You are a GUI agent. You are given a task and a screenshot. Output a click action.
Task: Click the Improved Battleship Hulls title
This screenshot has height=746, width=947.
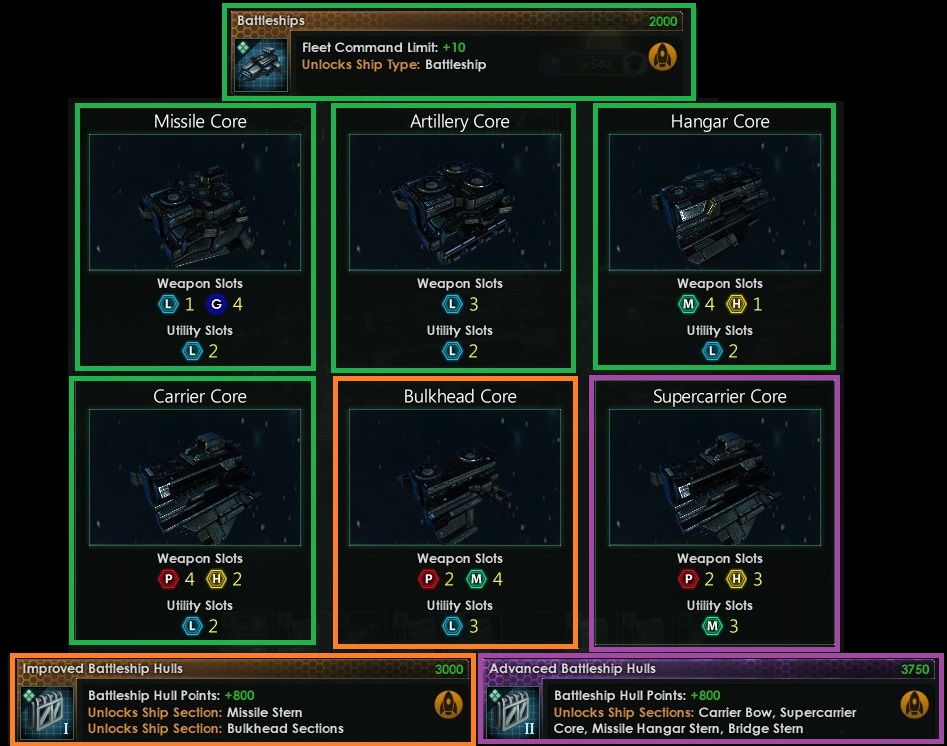[103, 669]
